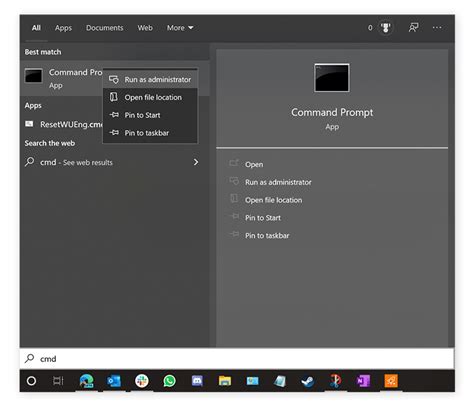474x410 pixels.
Task: Choose Pin to taskbar in context menu
Action: coord(150,133)
